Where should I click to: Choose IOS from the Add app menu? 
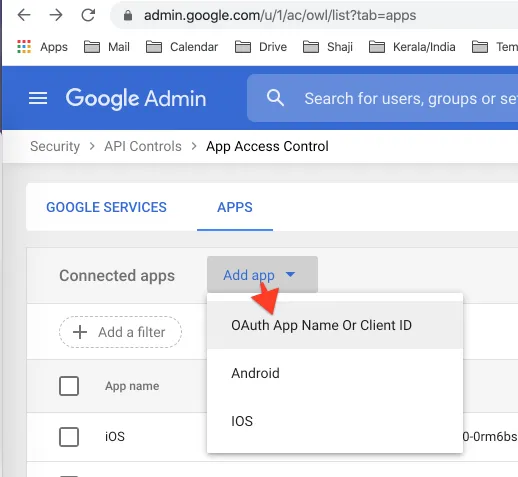[x=335, y=421]
